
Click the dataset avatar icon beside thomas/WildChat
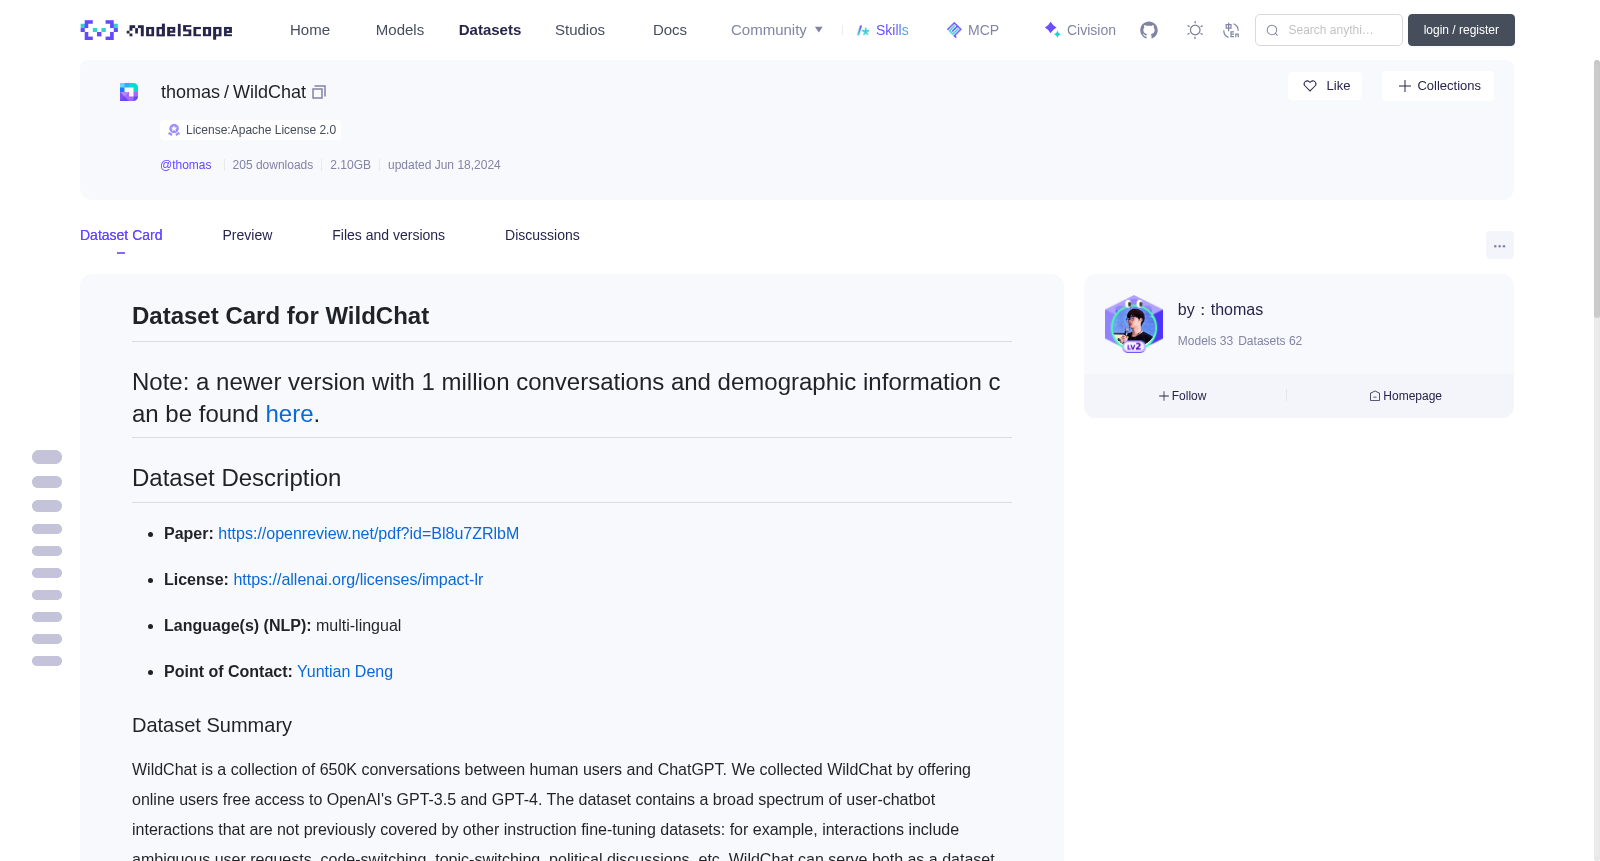click(129, 92)
